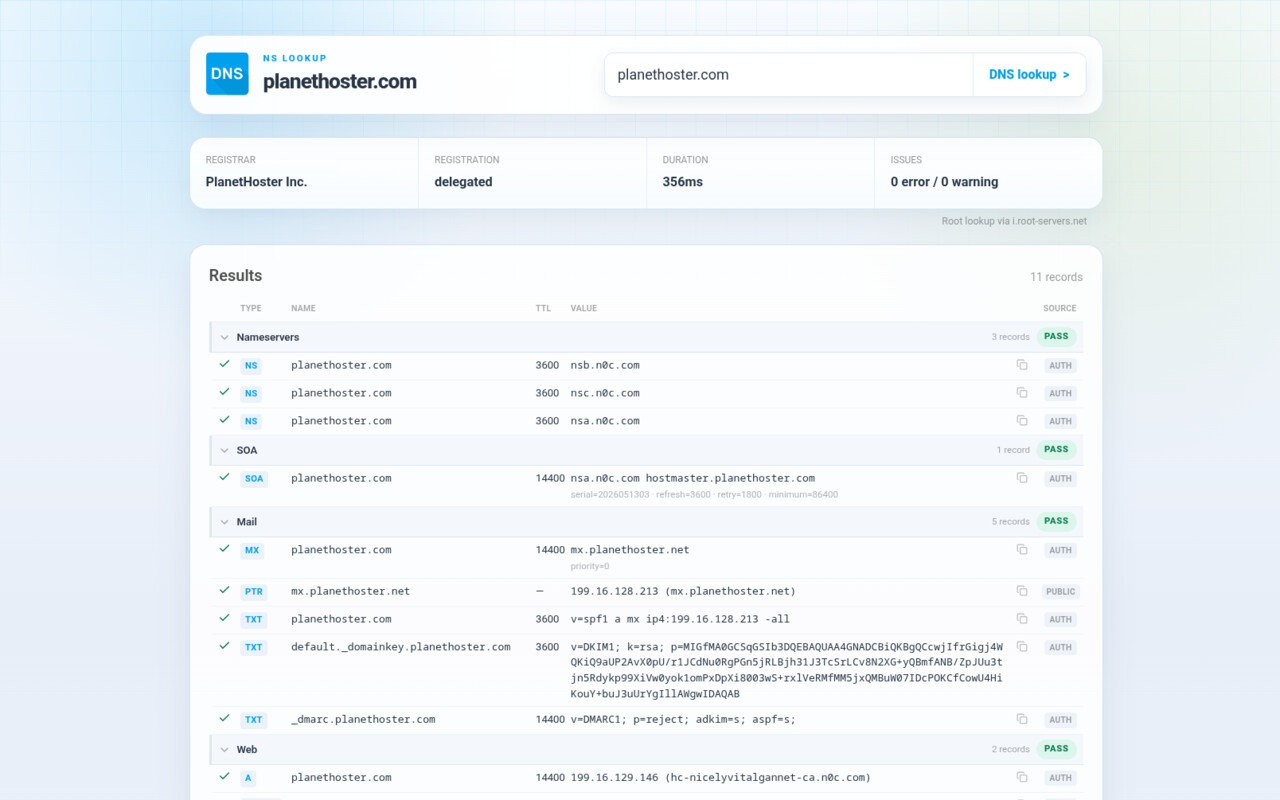Screen dimensions: 1280x800
Task: Click the checkmark on the _dmarc TXT row
Action: click(225, 718)
